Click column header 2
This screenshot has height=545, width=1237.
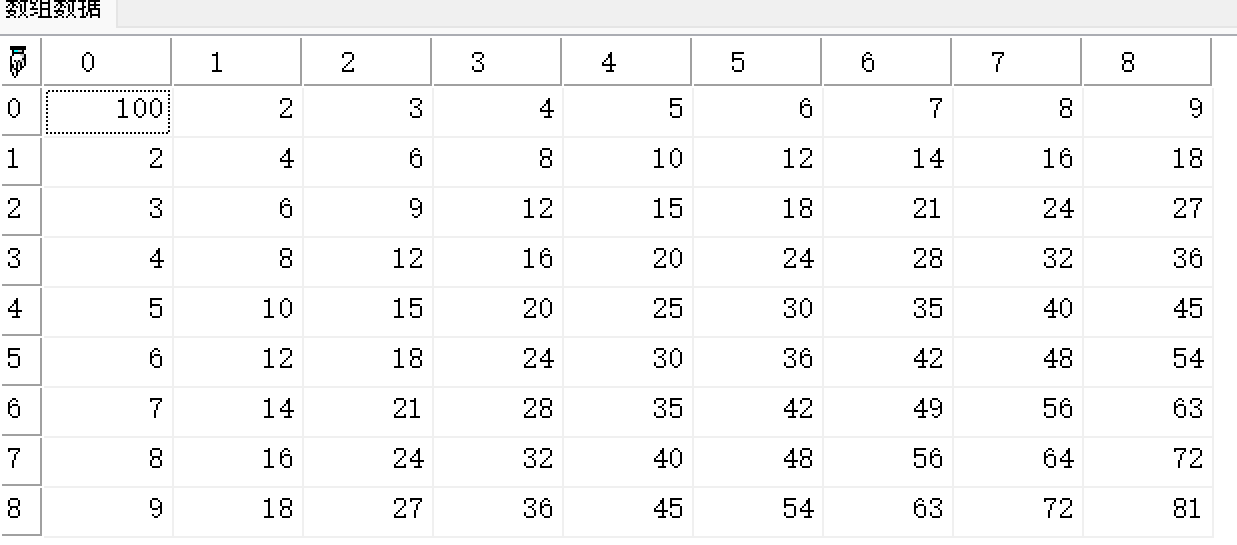coord(367,63)
